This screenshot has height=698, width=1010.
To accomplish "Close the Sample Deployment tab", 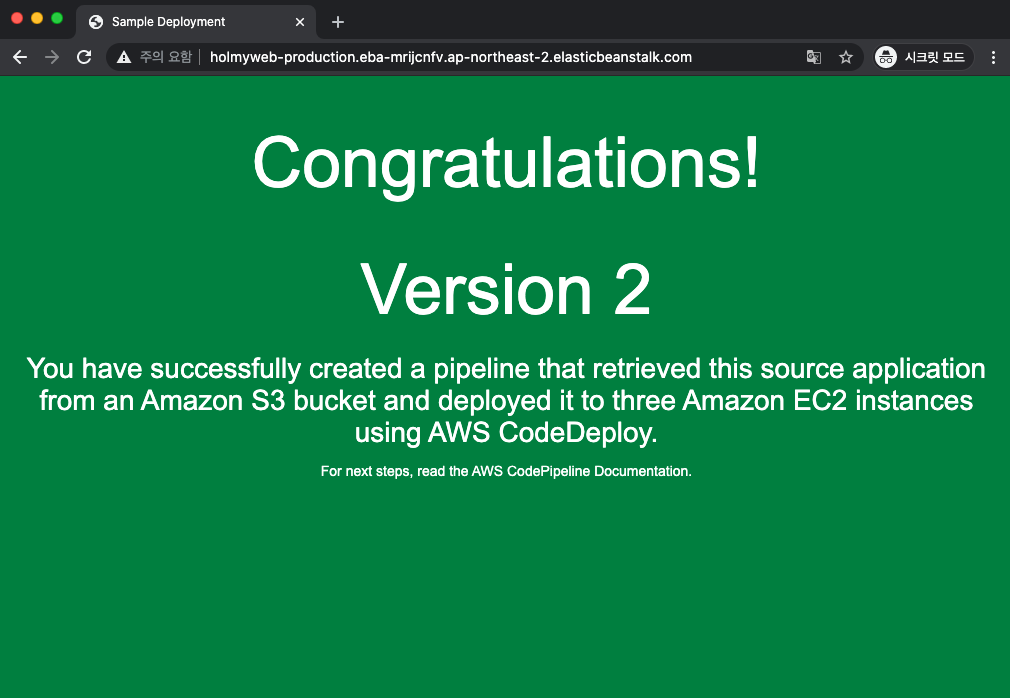I will [300, 22].
